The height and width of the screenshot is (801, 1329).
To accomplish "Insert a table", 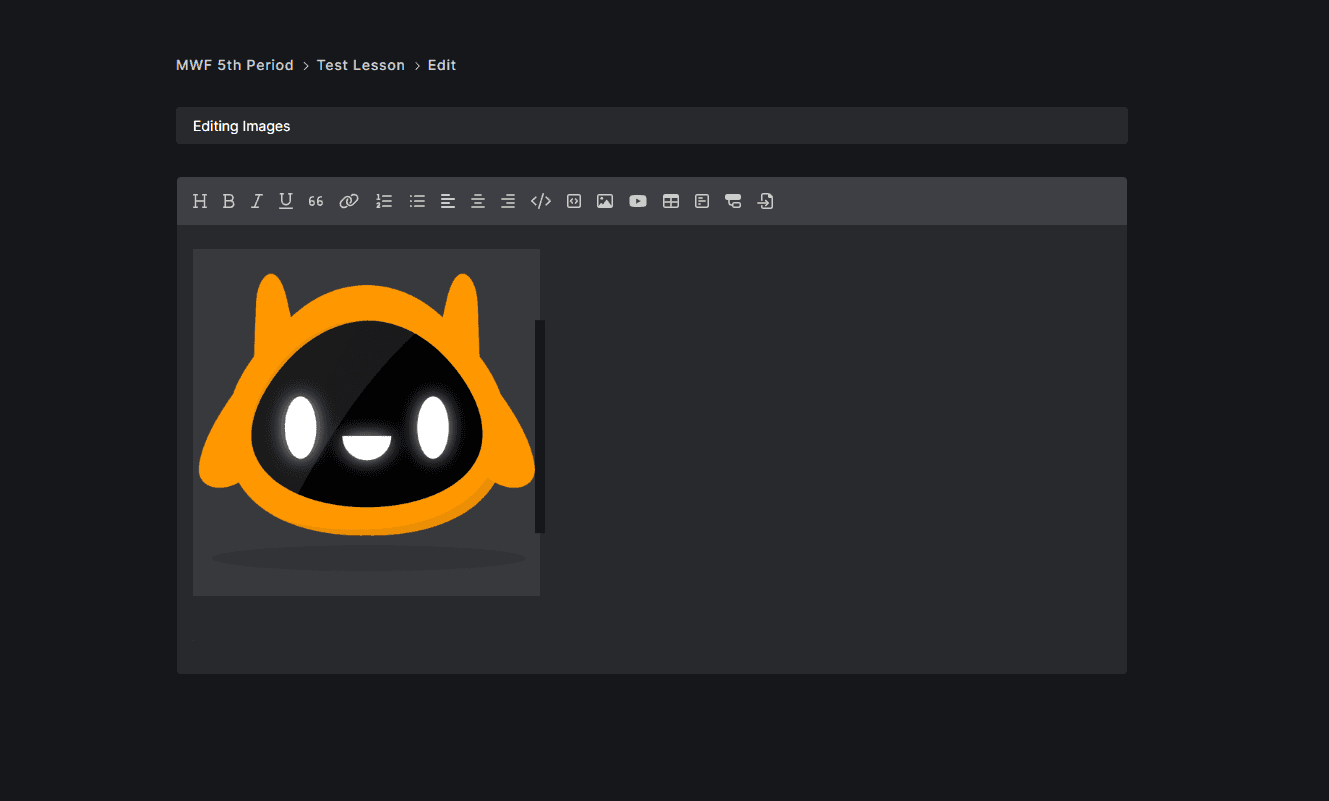I will click(x=671, y=201).
